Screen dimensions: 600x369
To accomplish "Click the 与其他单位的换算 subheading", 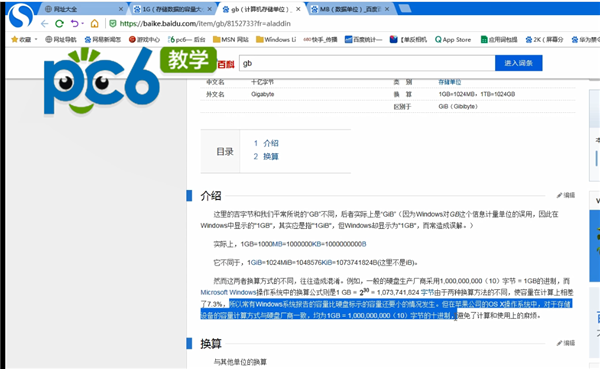I will click(240, 362).
